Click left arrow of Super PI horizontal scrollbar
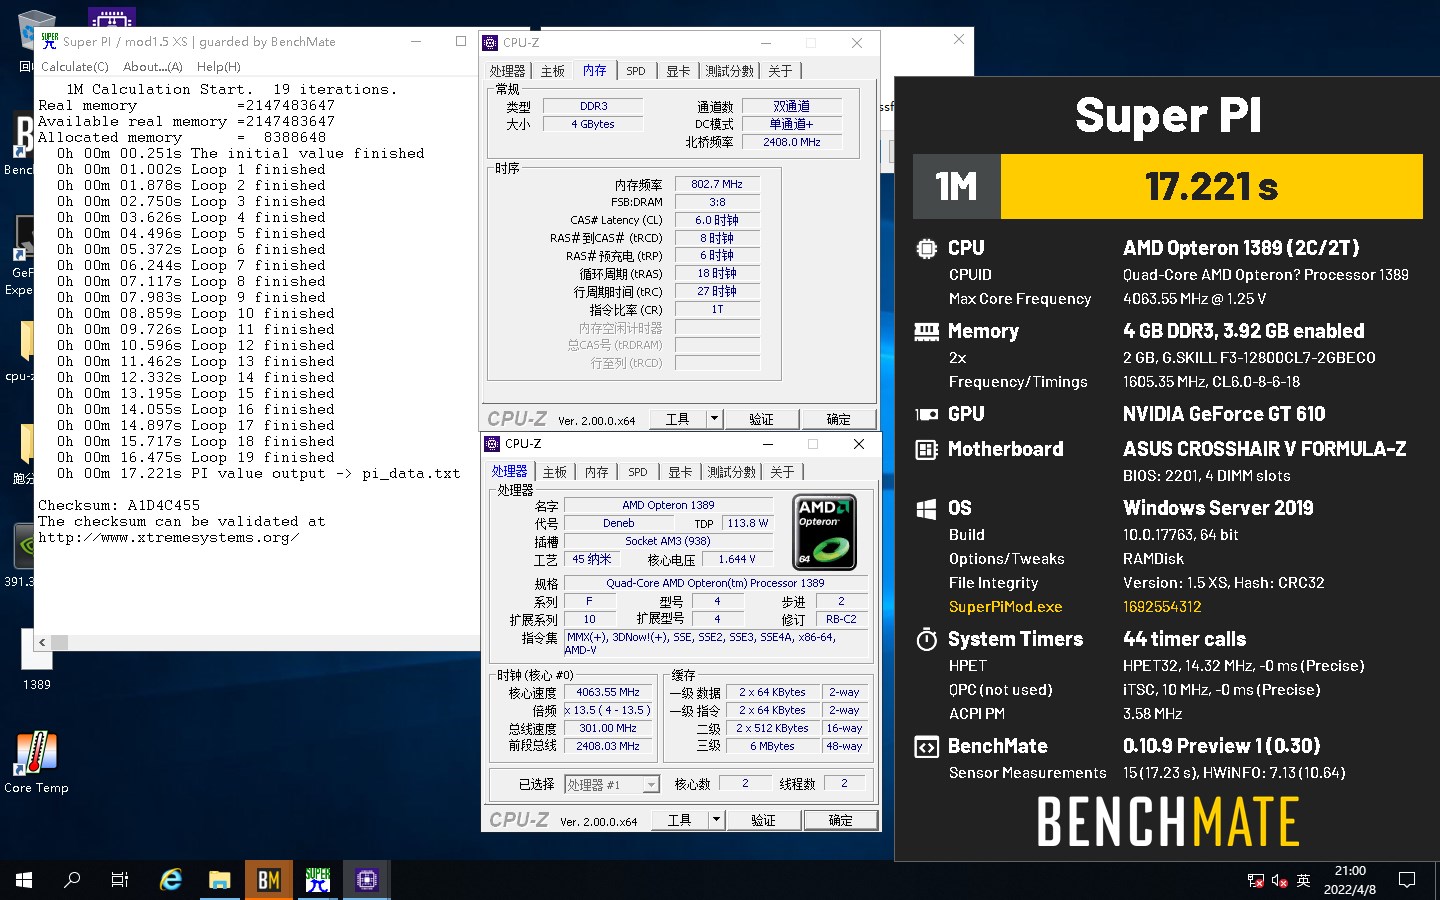 coord(42,642)
